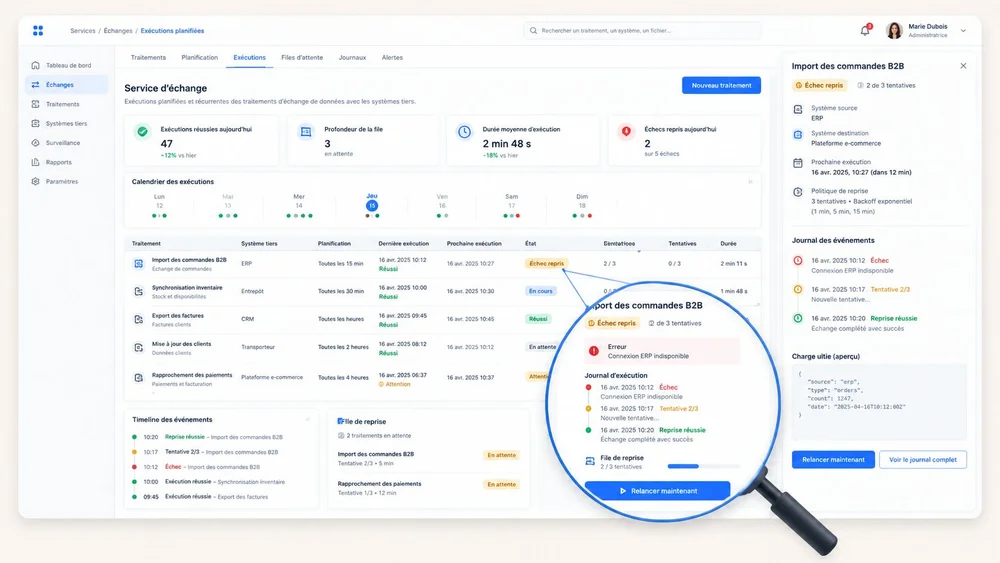
Task: Click En attente badge for Import des commandes B2B in File de reprise
Action: tap(501, 455)
